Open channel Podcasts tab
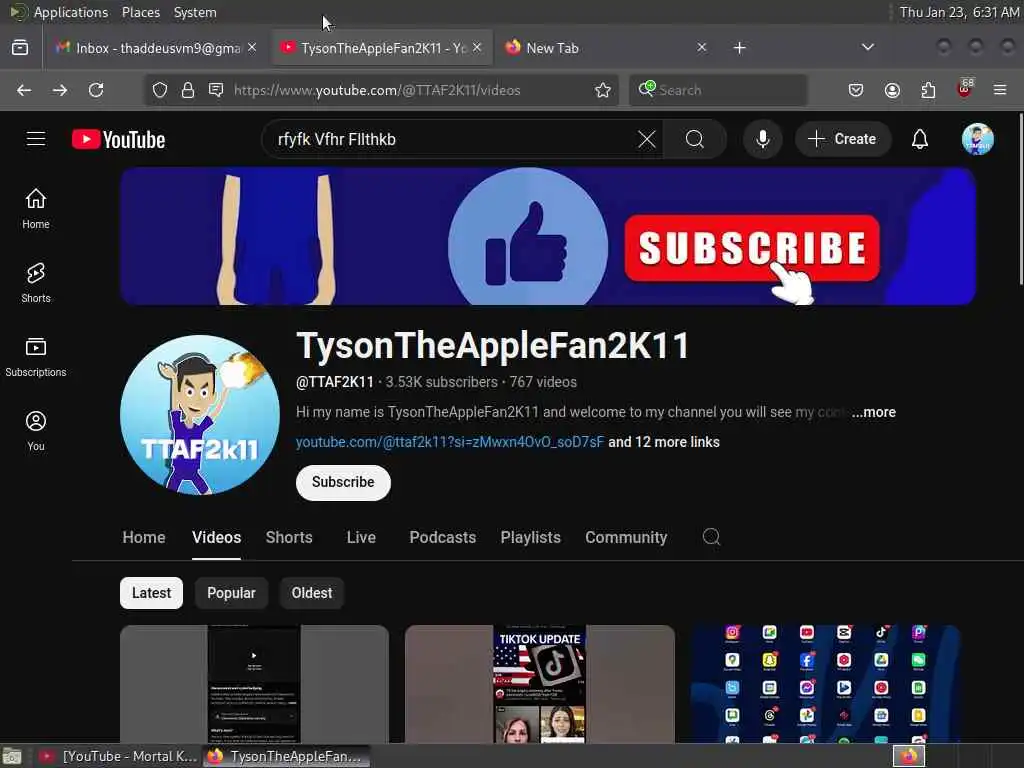The image size is (1024, 768). click(x=443, y=537)
